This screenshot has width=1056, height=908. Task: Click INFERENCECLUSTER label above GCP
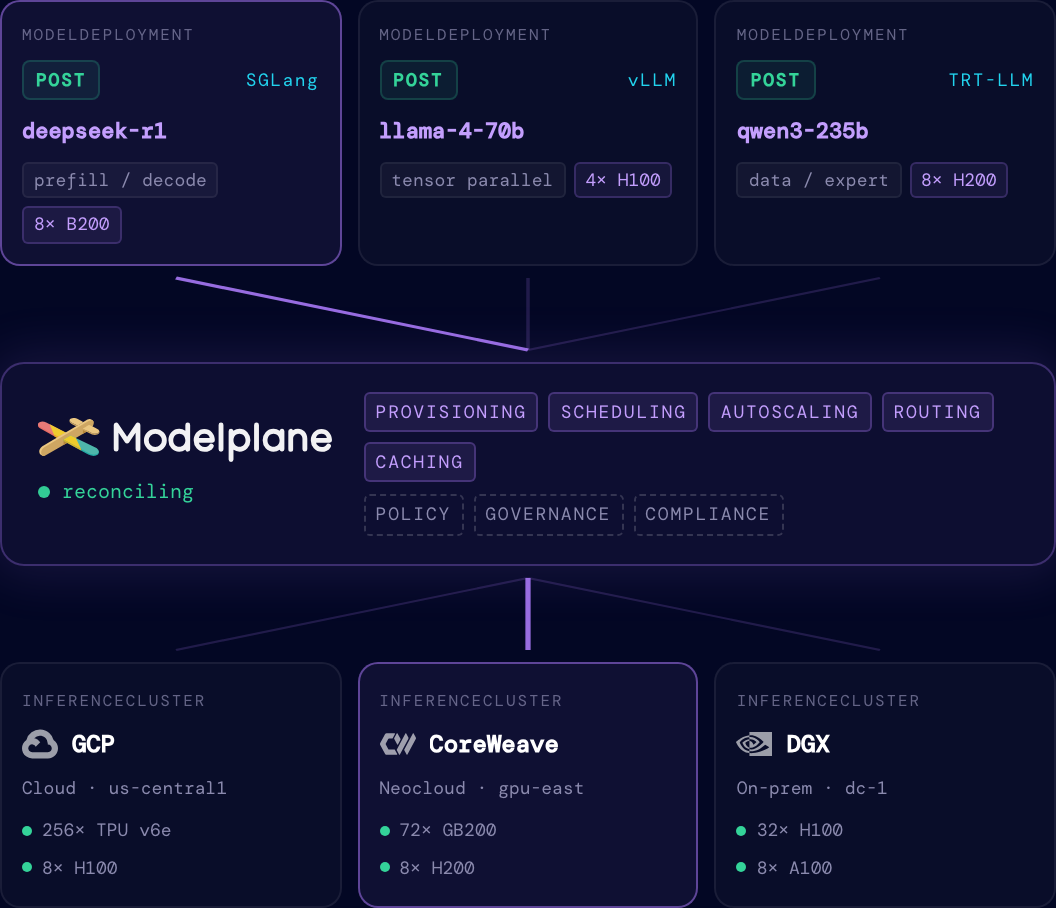[114, 701]
